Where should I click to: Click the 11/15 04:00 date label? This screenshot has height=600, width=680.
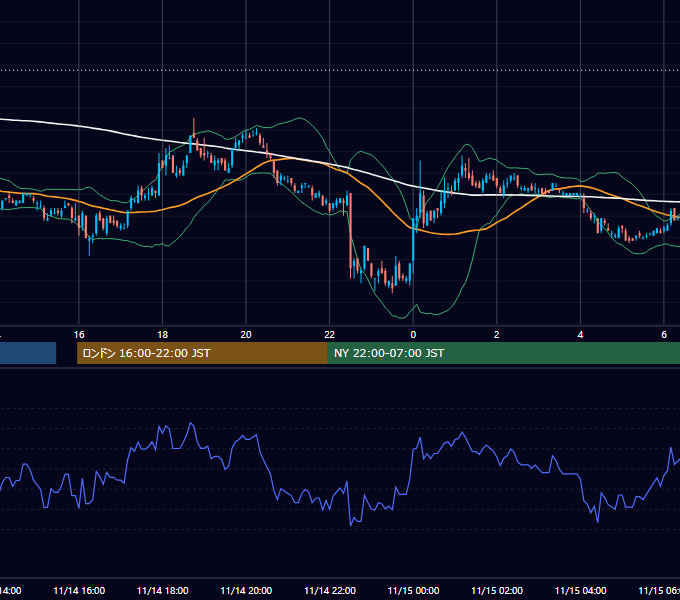click(580, 591)
